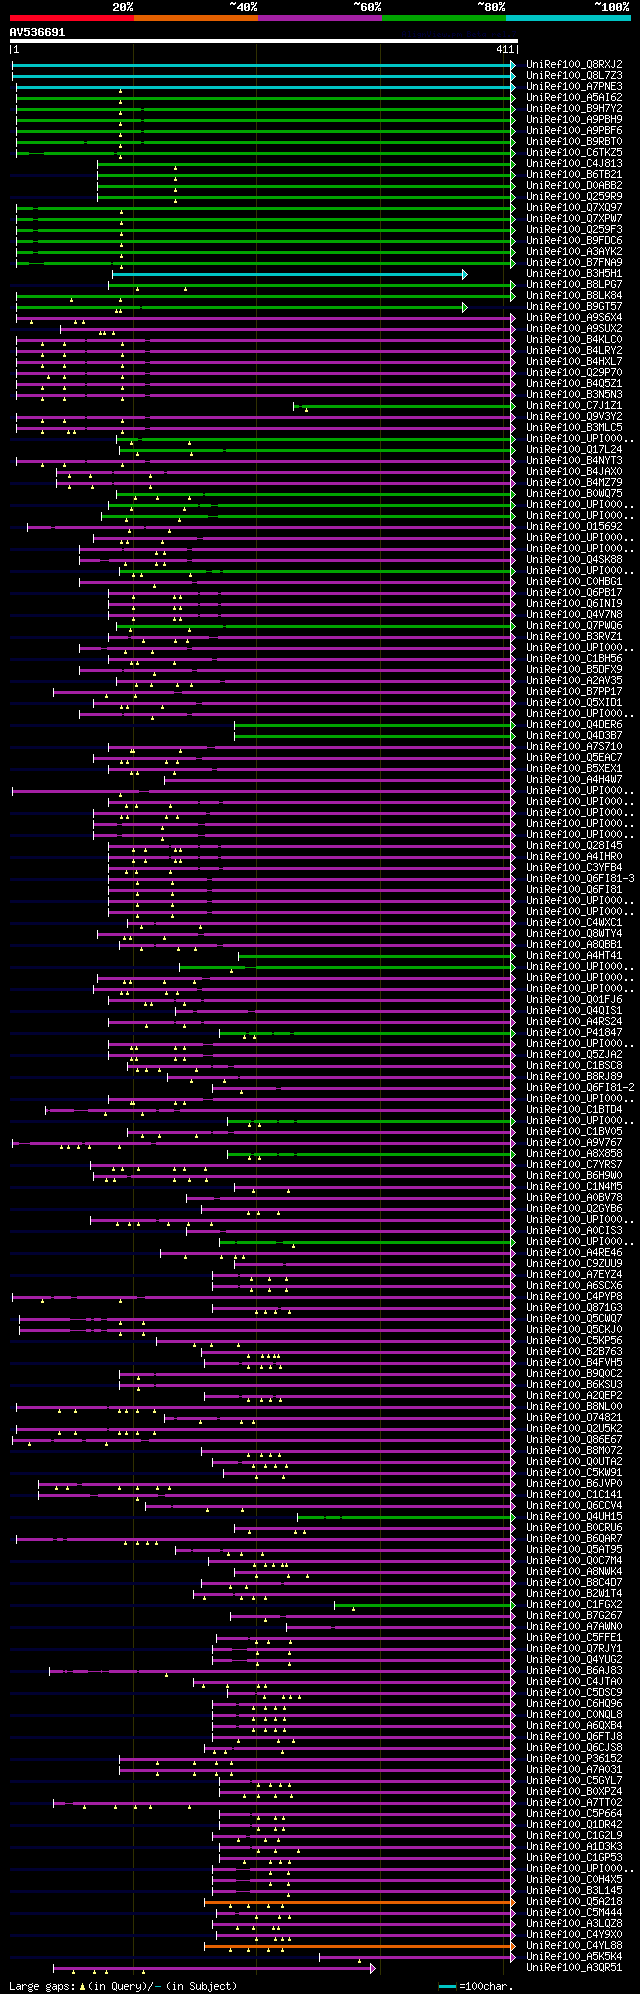Click the purple ~60% identity legend bar
640x1994 pixels.
click(x=319, y=18)
